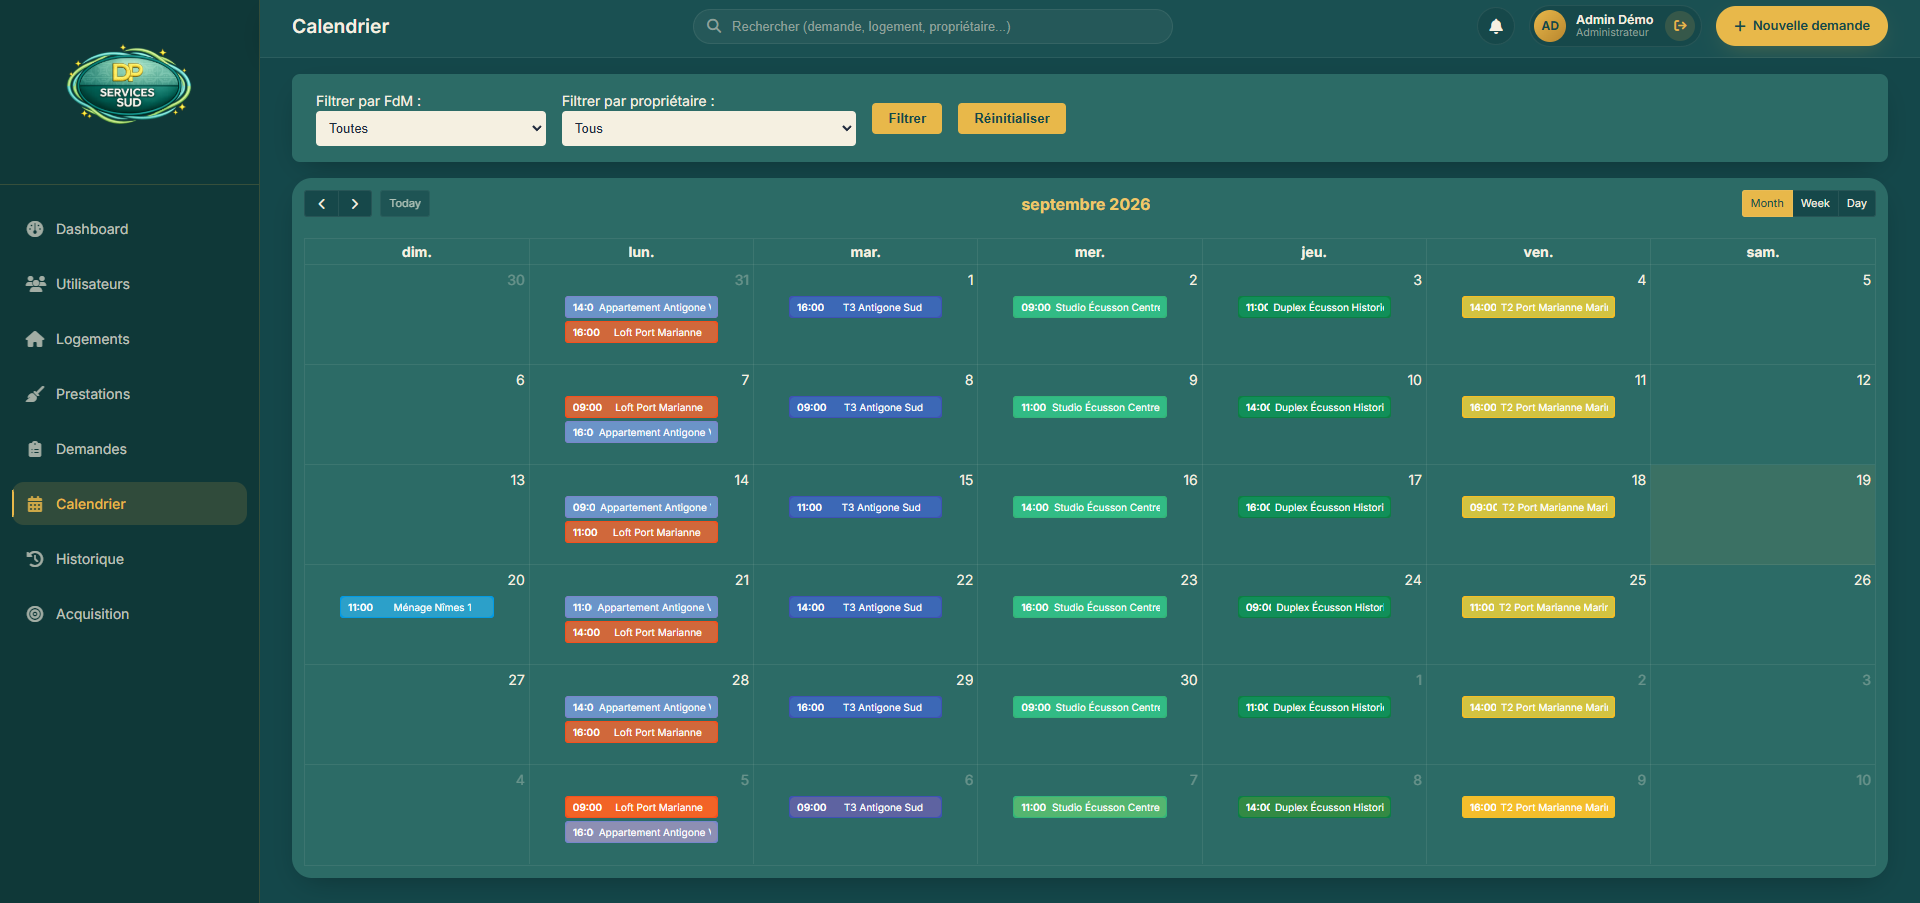
Task: Open Utilisateurs in the sidebar
Action: (129, 284)
